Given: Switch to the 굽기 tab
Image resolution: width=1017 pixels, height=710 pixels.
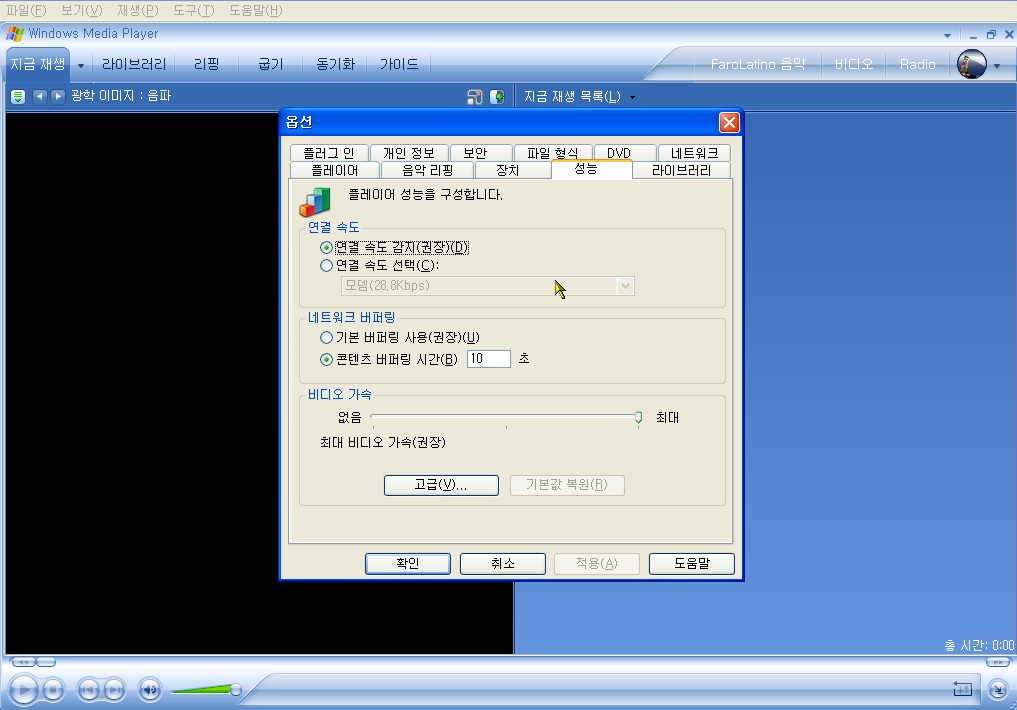Looking at the screenshot, I should [270, 64].
